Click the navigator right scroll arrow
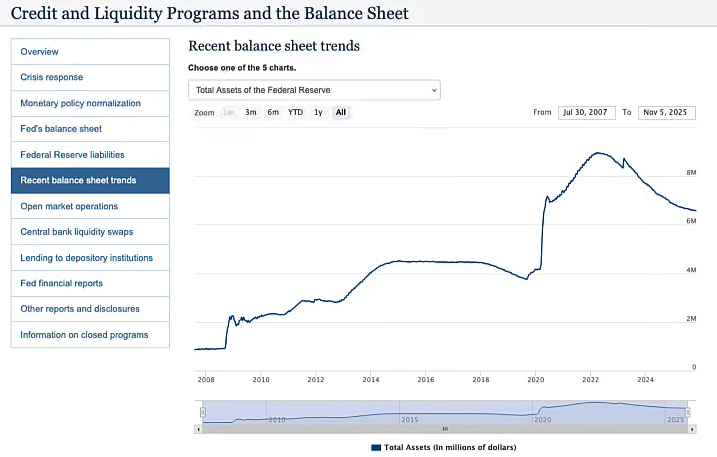The height and width of the screenshot is (457, 717). tap(692, 429)
